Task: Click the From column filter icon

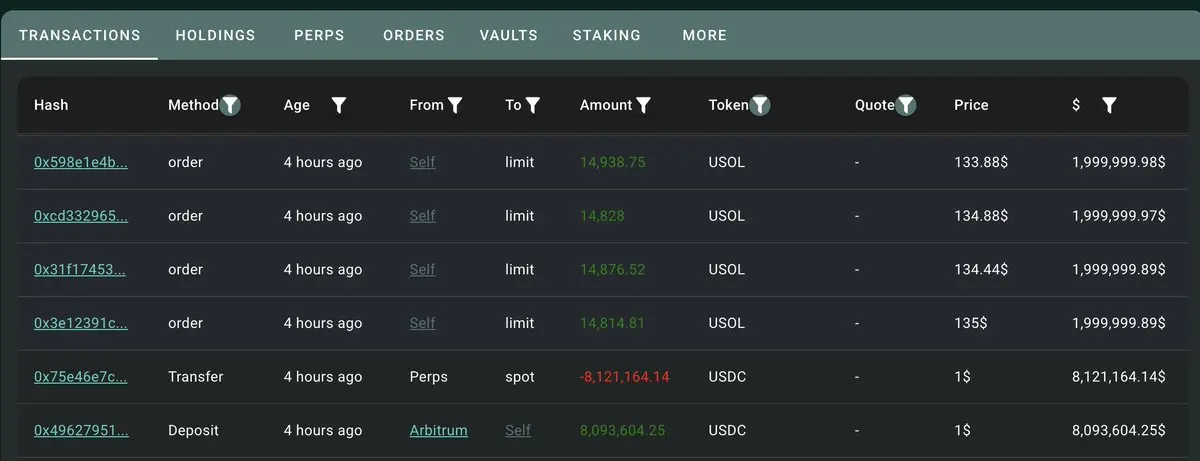Action: click(455, 105)
